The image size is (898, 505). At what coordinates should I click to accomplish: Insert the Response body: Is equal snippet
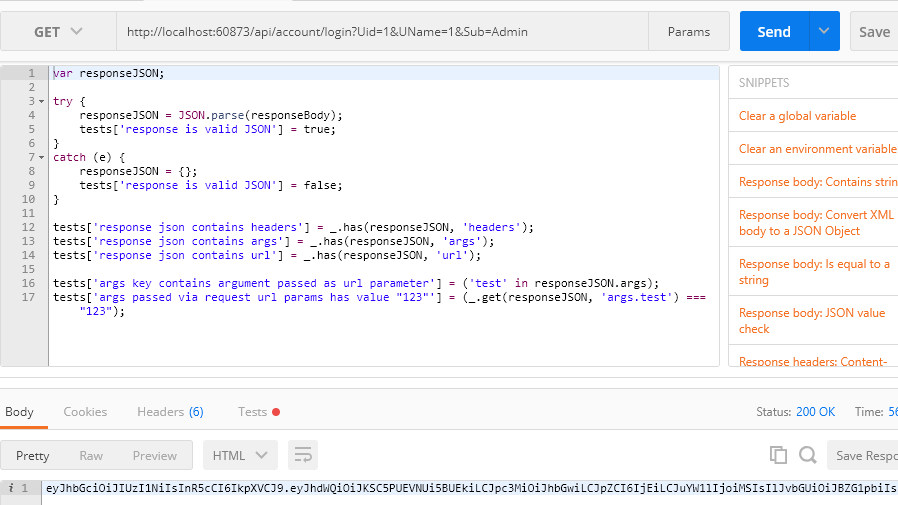click(814, 272)
